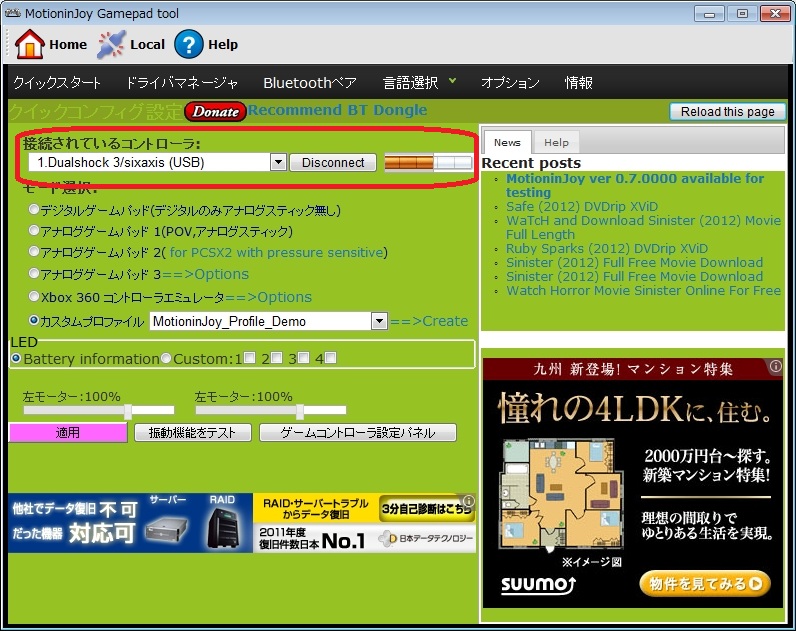
Task: Open MotioninJoy ver 0.7.0000 news post
Action: tap(635, 185)
